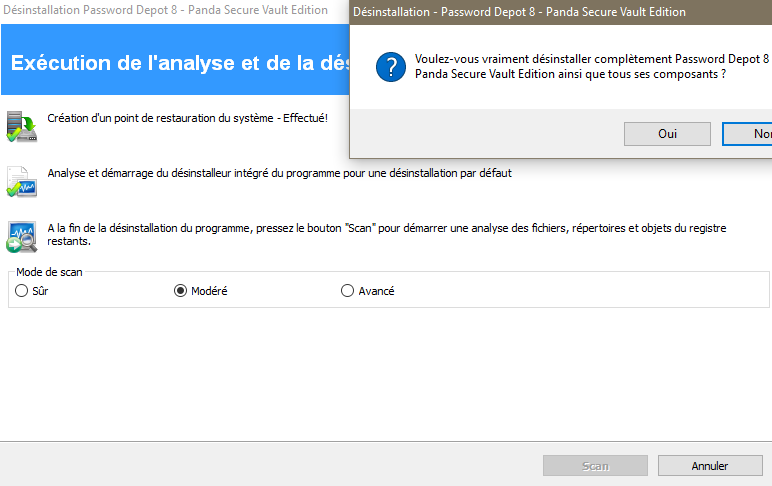Select the Avancé scan mode
This screenshot has height=486, width=772.
(x=368, y=291)
